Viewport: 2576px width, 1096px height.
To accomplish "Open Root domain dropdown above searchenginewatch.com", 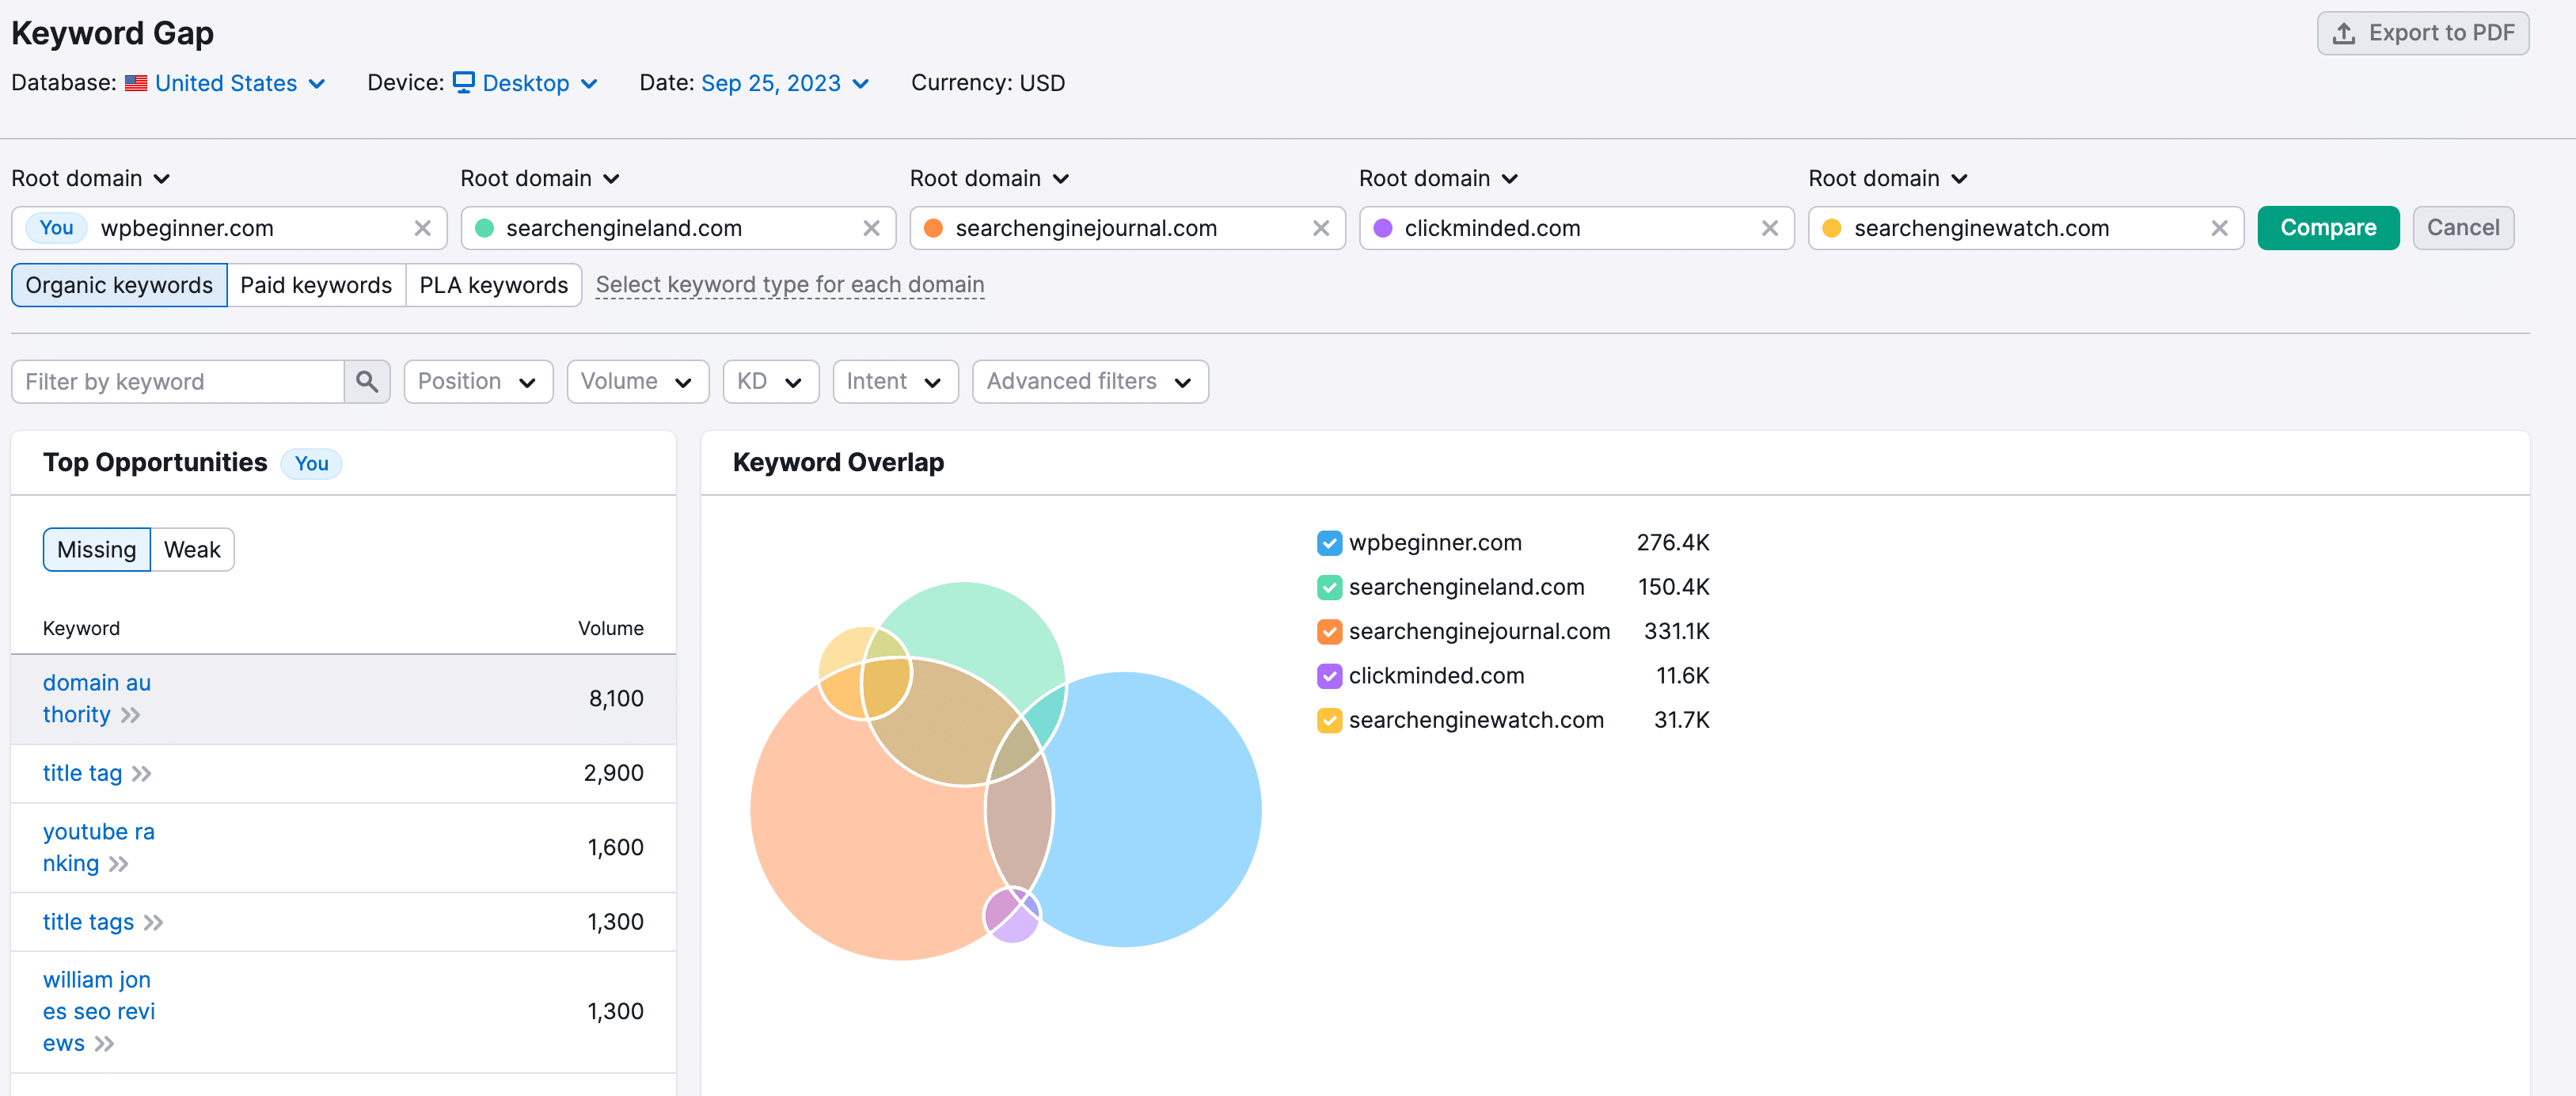I will (1888, 178).
